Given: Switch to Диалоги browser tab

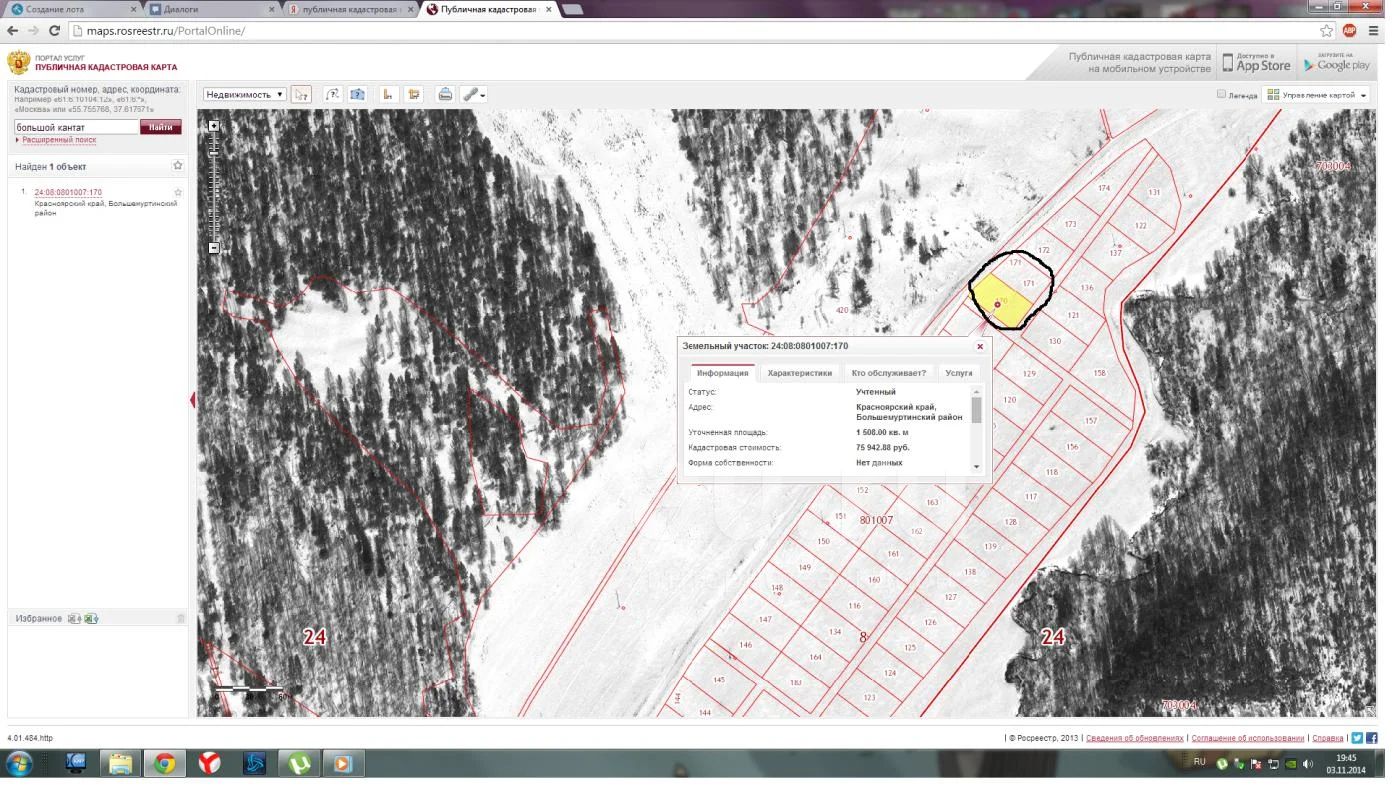Looking at the screenshot, I should 211,9.
